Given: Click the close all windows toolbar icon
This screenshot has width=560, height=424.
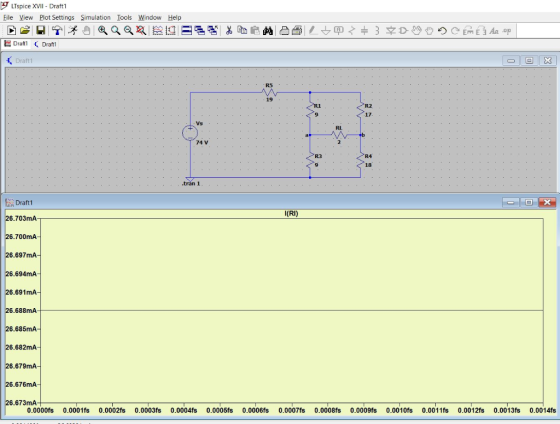Looking at the screenshot, I should (x=212, y=31).
